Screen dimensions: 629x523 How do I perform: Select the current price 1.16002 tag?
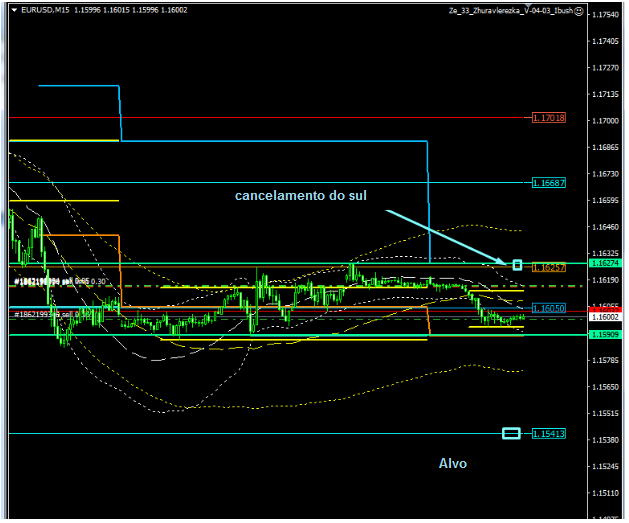[x=604, y=317]
